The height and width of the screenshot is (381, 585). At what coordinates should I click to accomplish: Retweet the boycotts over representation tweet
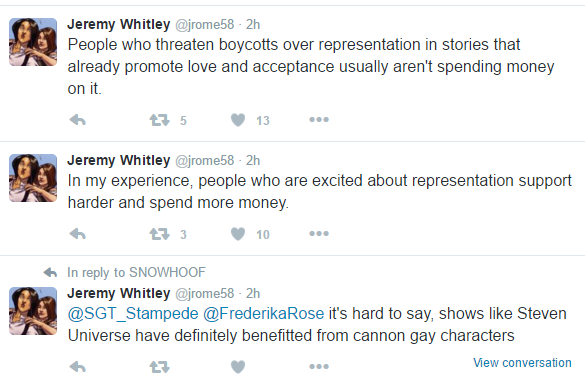click(160, 120)
